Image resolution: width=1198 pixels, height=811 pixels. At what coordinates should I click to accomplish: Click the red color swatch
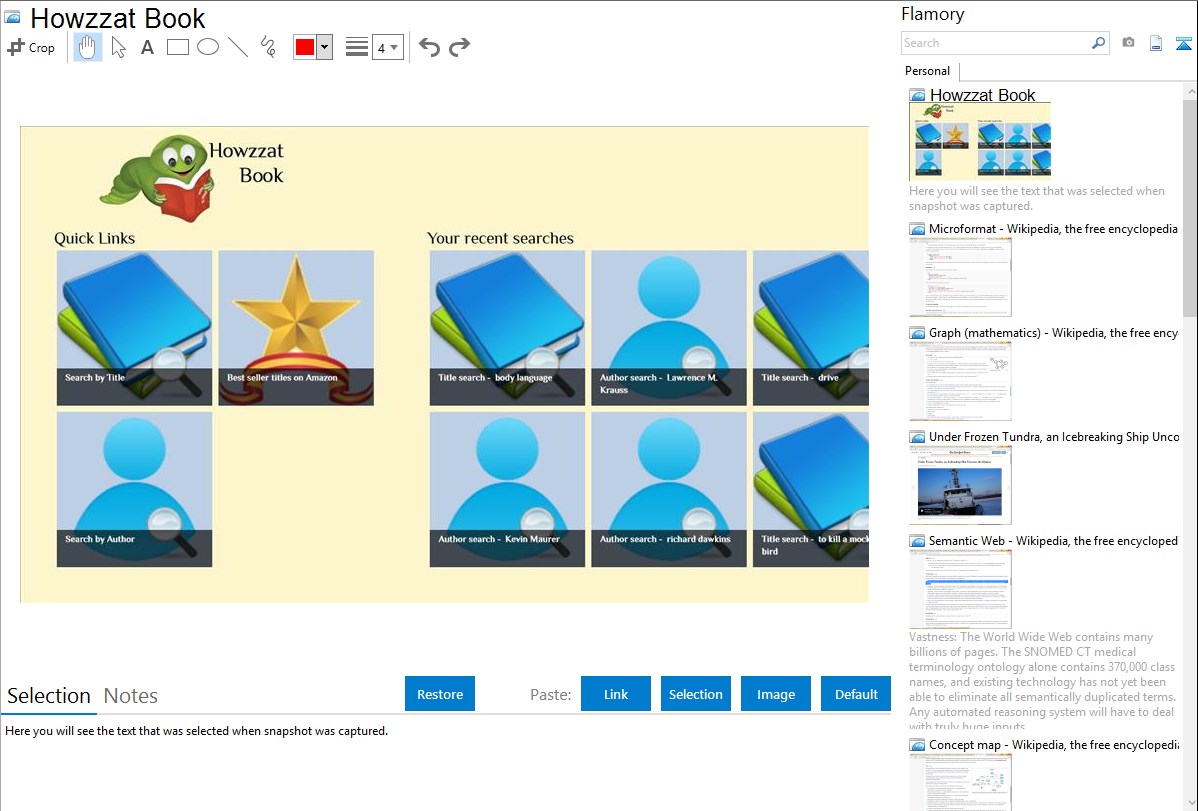click(x=305, y=47)
